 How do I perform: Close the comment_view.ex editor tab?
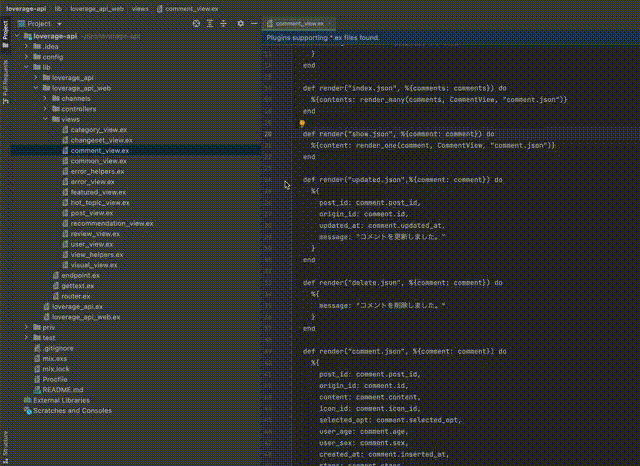(330, 24)
